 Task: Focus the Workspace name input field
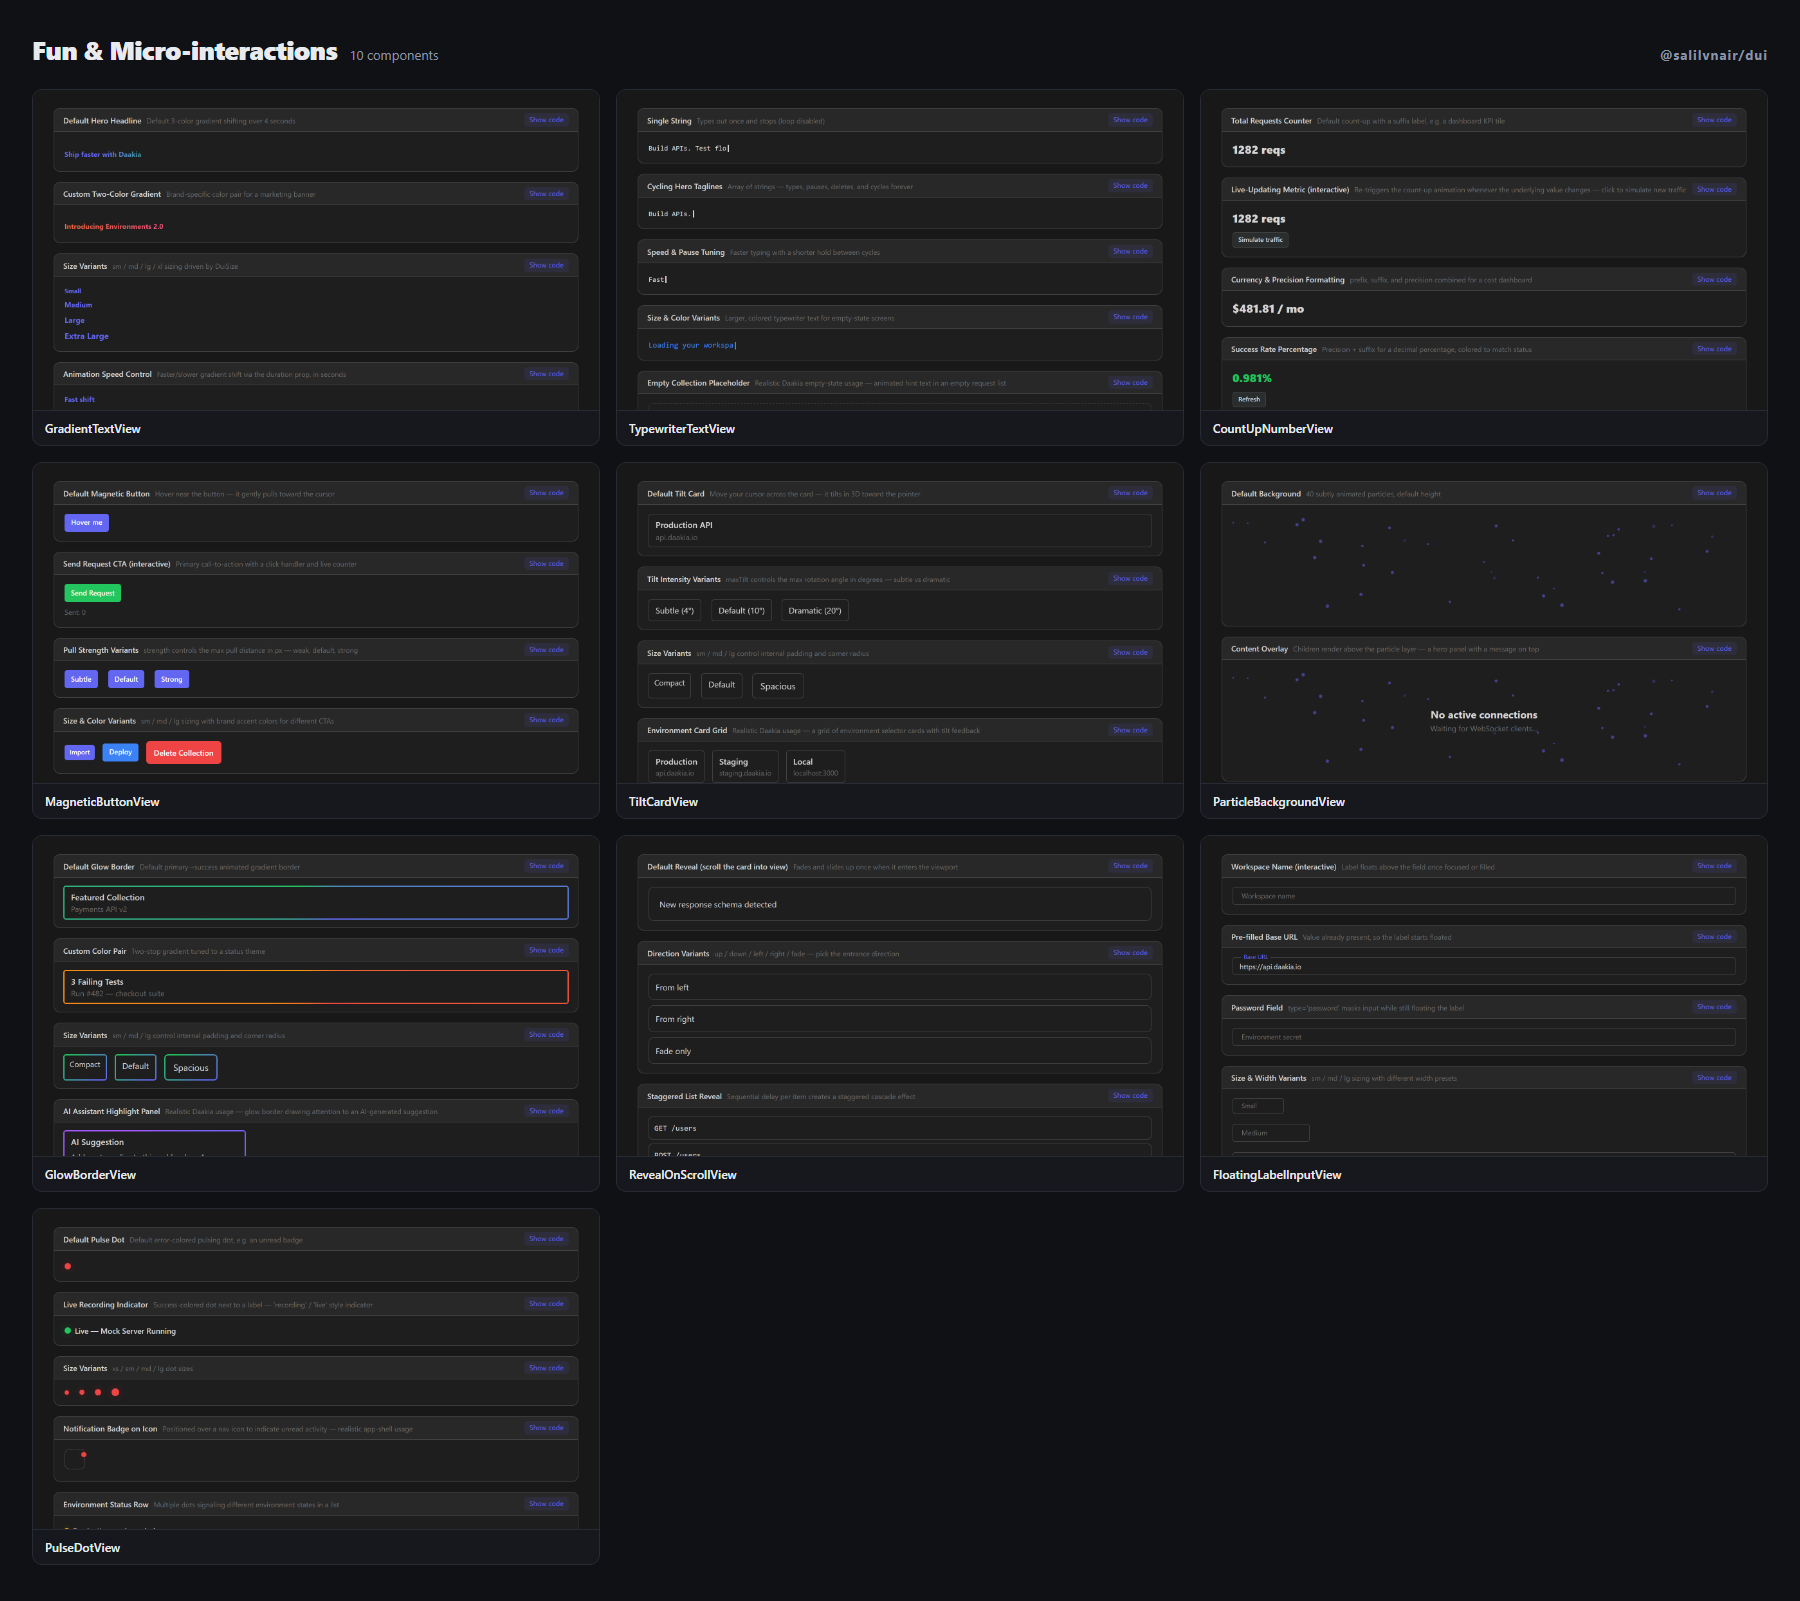pyautogui.click(x=1484, y=896)
